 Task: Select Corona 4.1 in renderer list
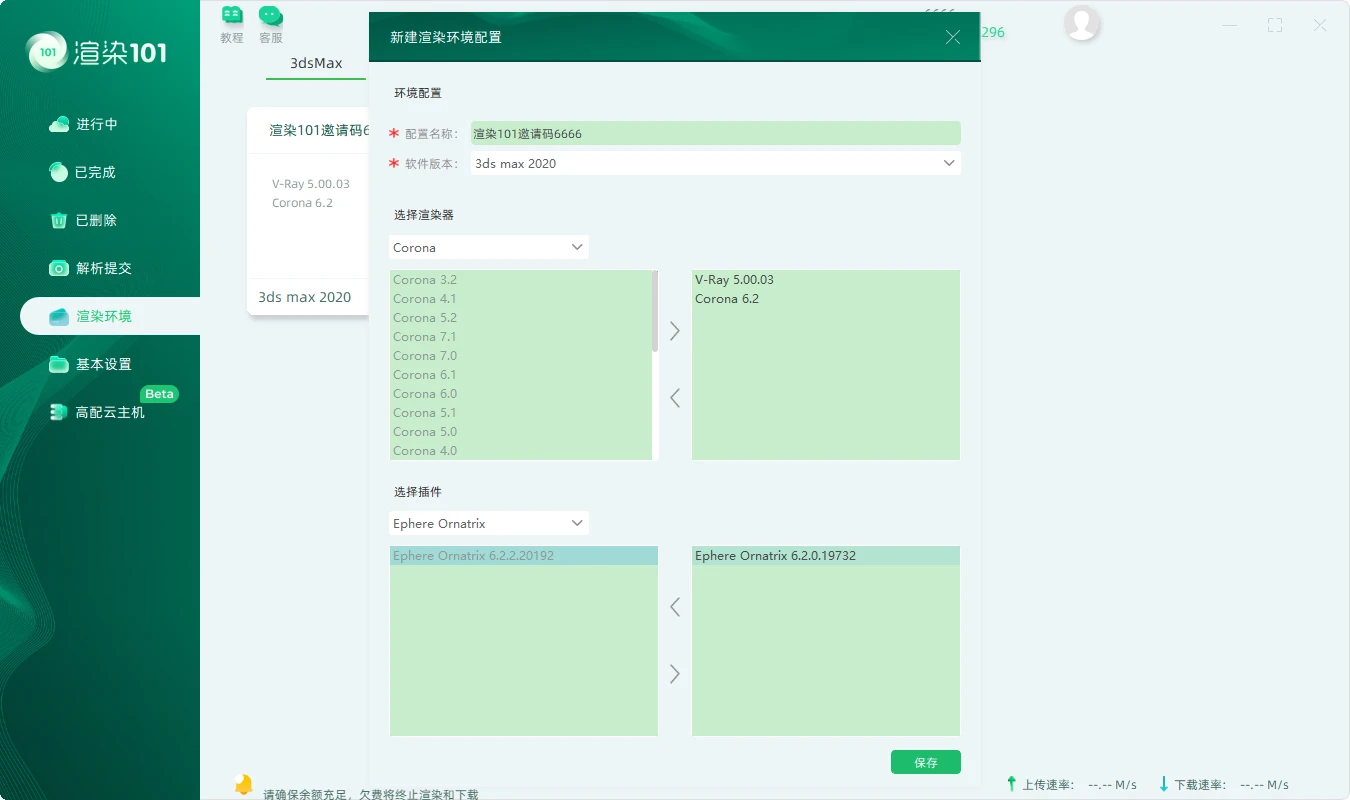point(521,299)
